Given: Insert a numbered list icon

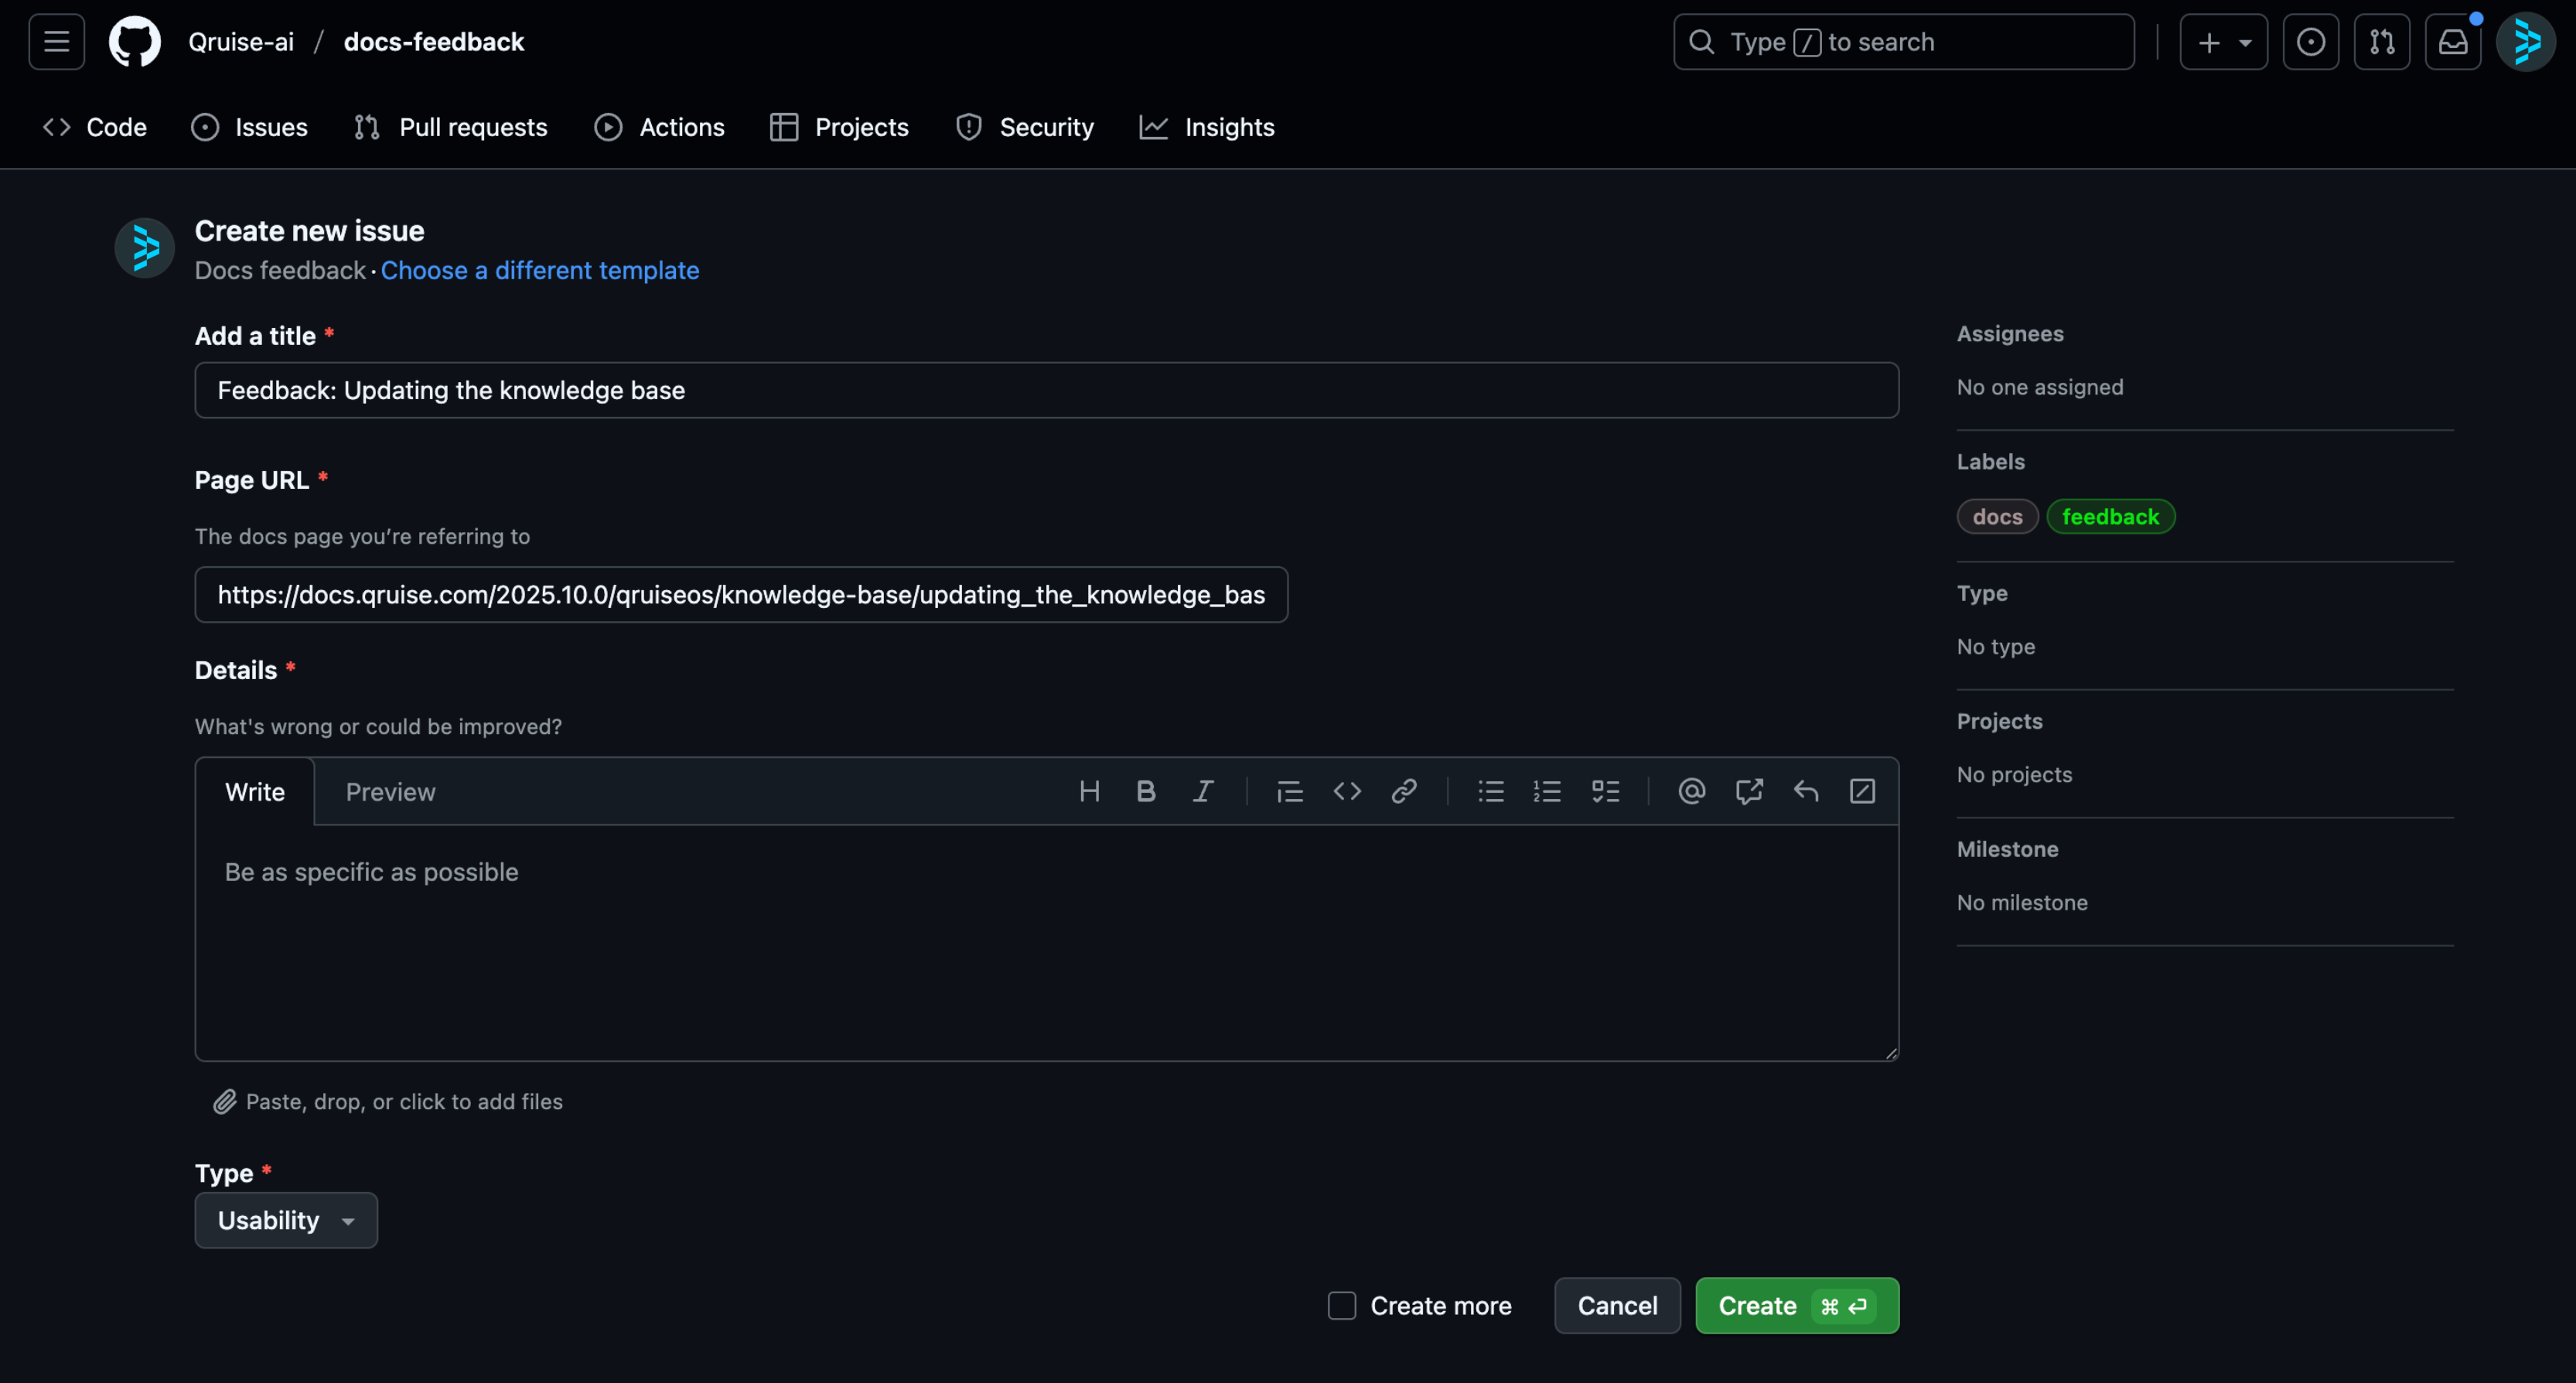Looking at the screenshot, I should (x=1547, y=792).
